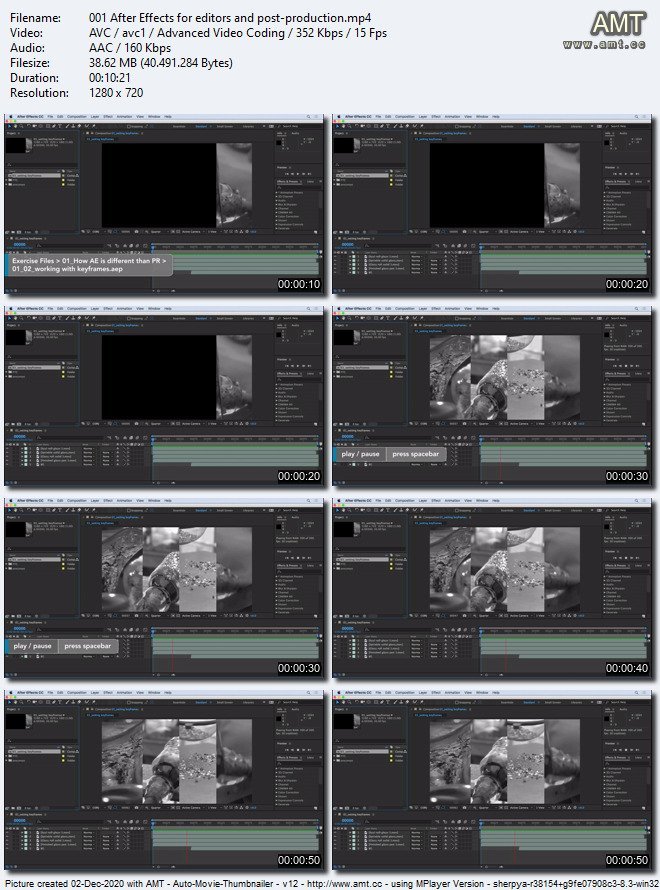Select highlighted comp in Project panel, 00:00:10 frame
660x890 pixels.
34,175
